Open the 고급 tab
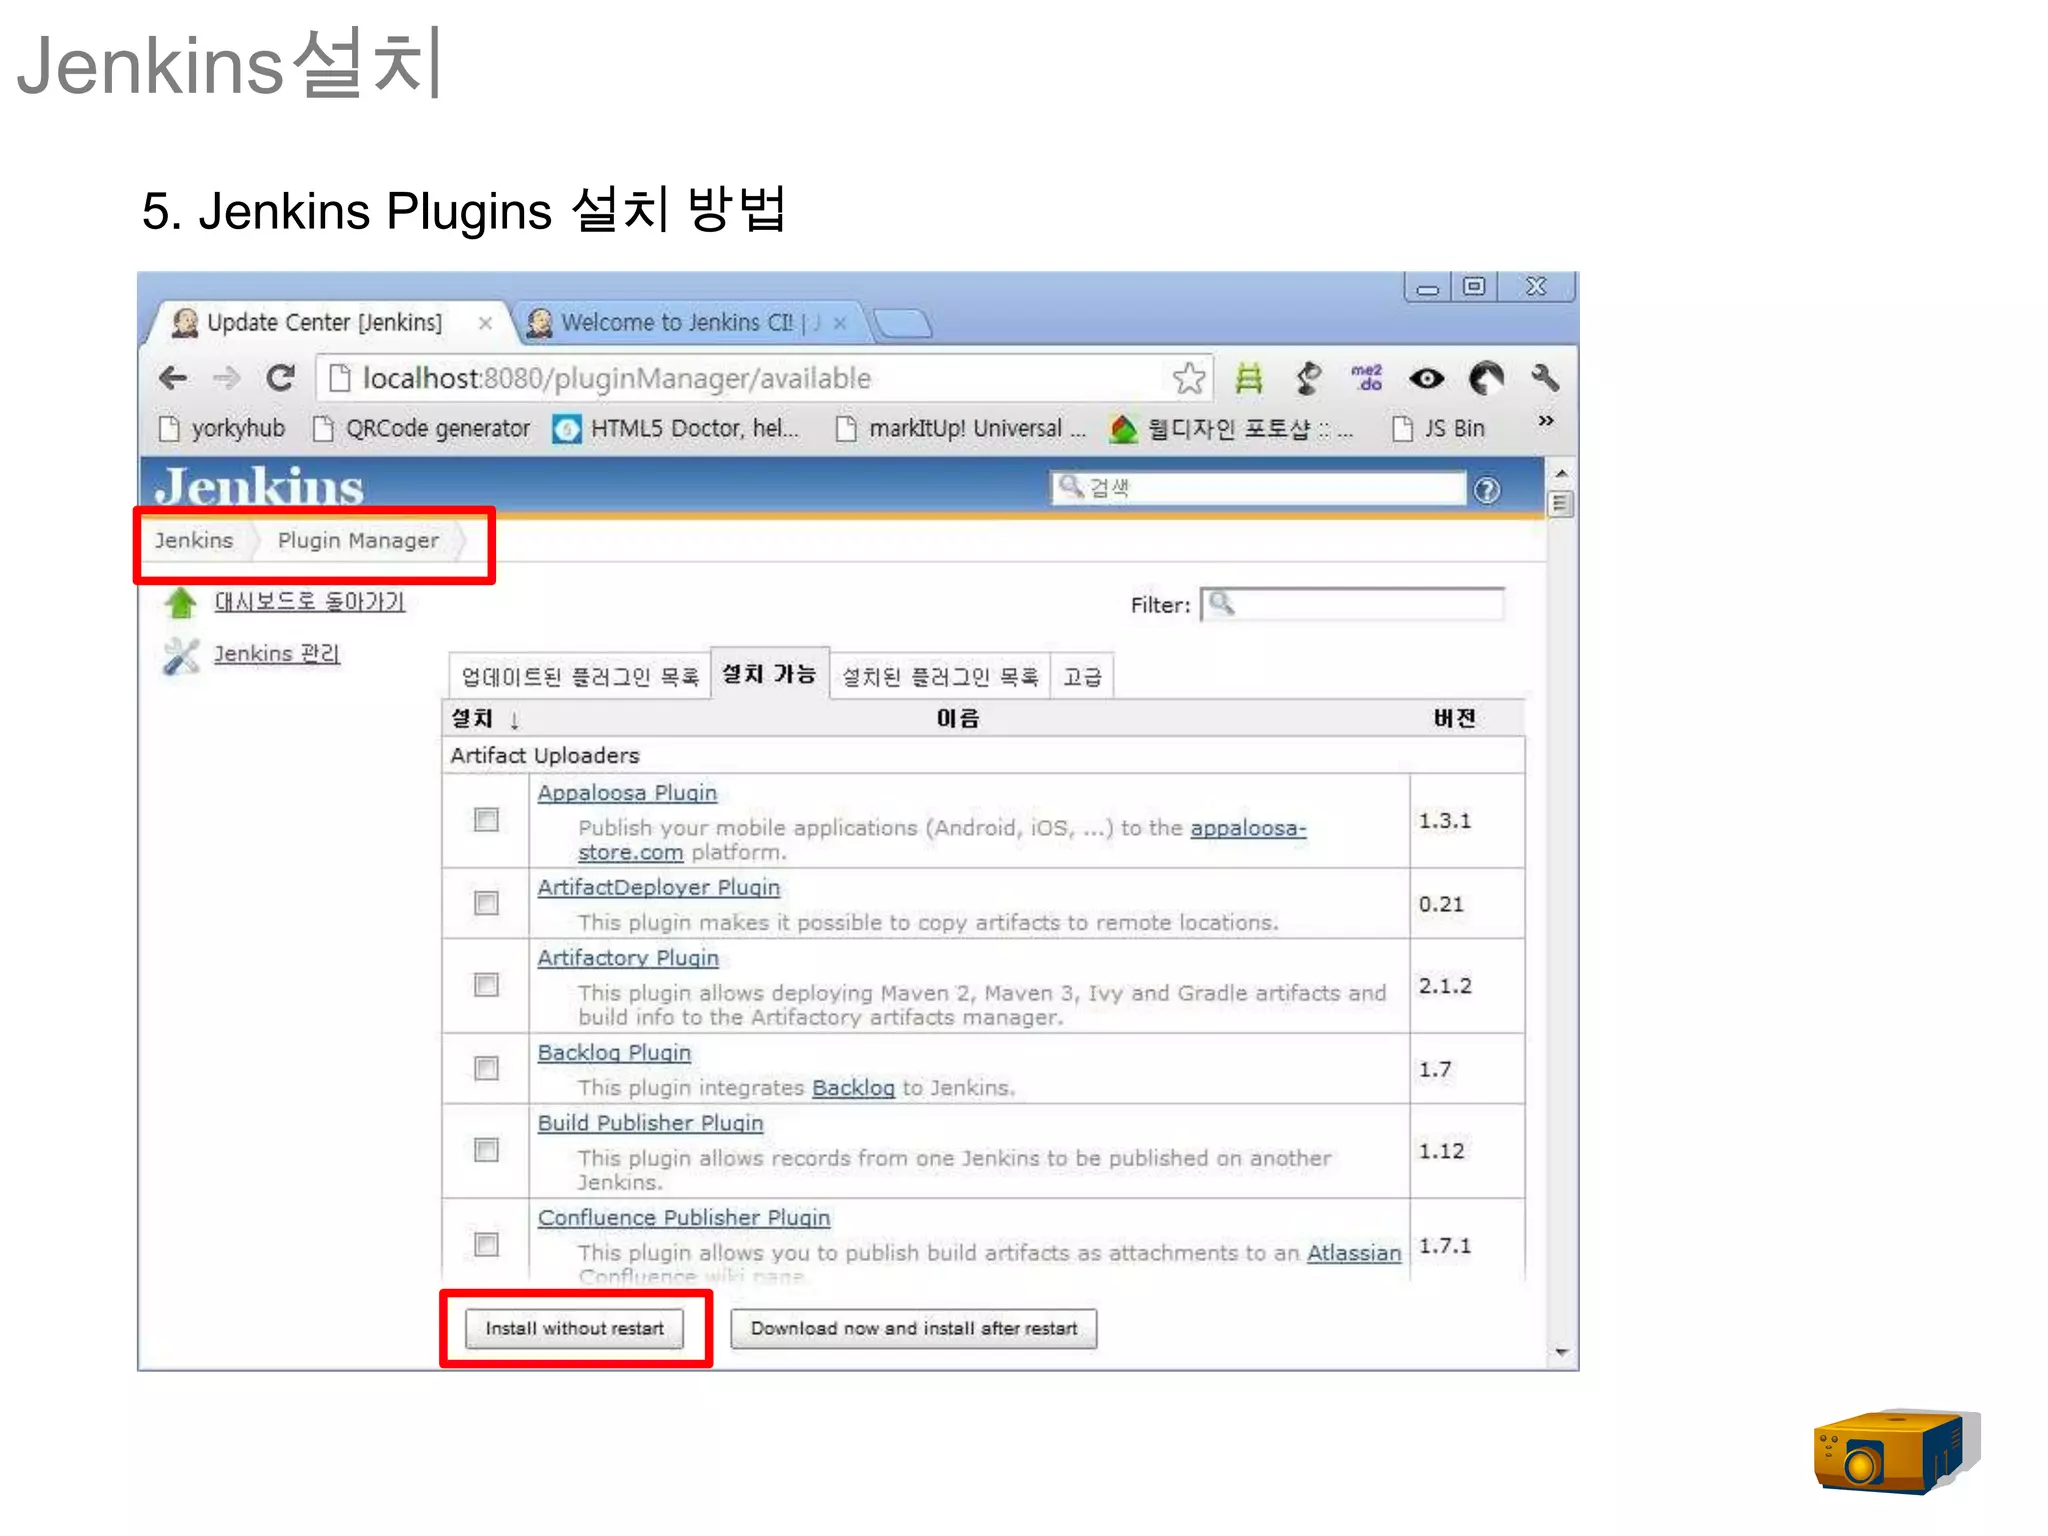Viewport: 2048px width, 1536px height. tap(1082, 677)
